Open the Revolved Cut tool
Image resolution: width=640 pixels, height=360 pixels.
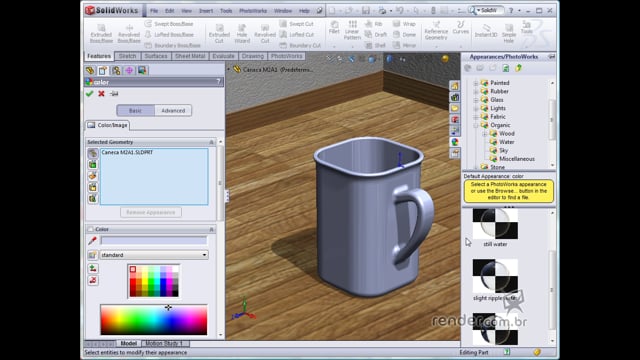tap(265, 33)
